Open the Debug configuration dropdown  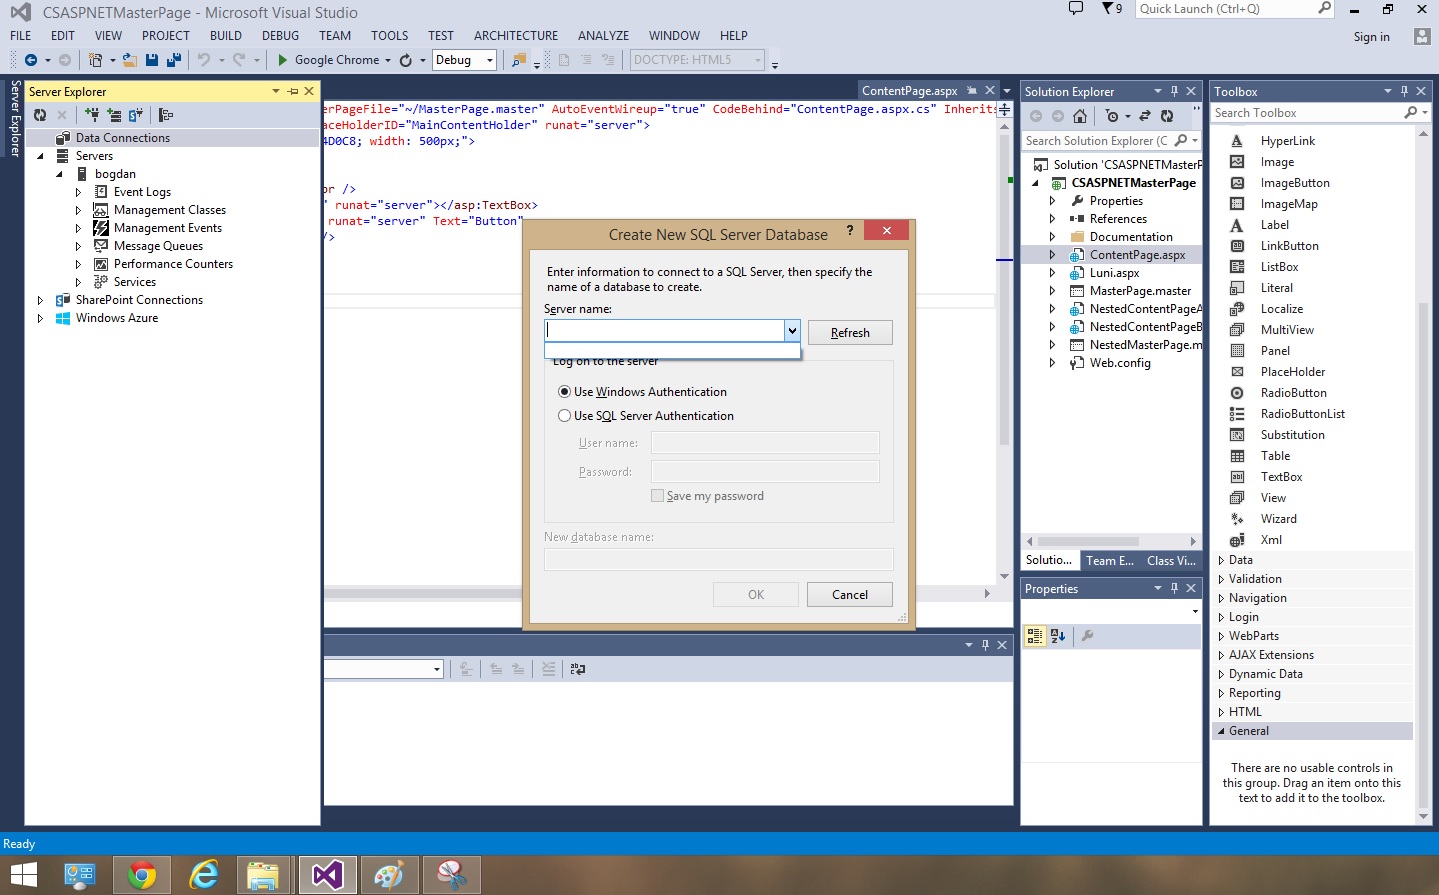(488, 60)
